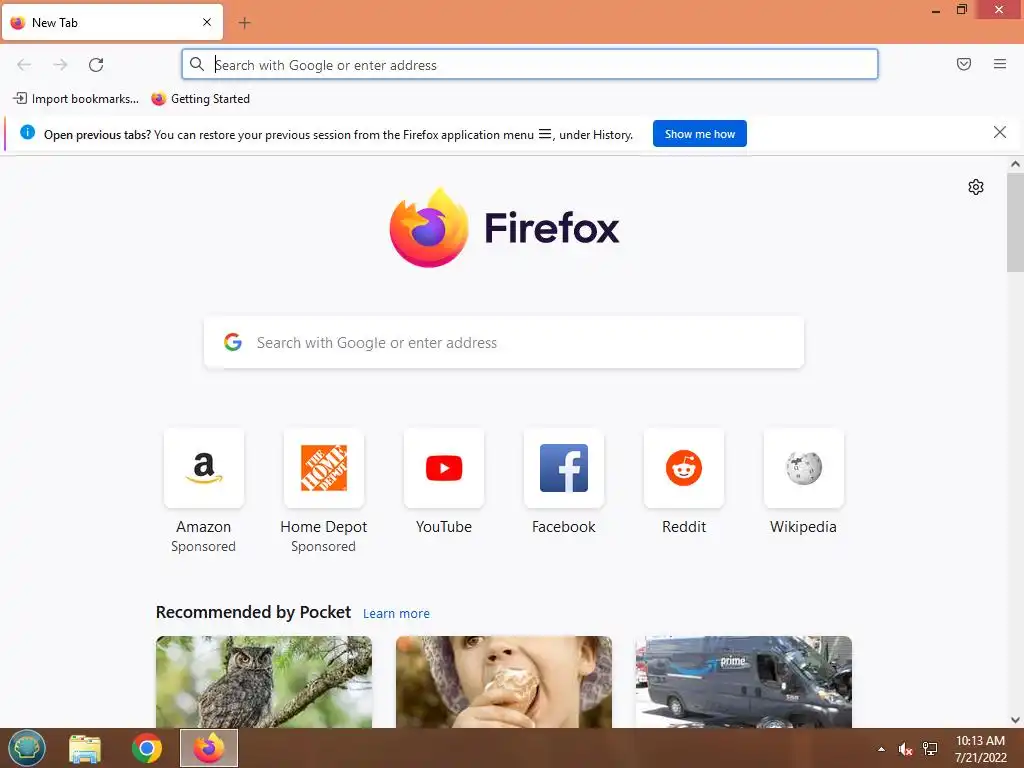Image resolution: width=1024 pixels, height=768 pixels.
Task: Open the ice cream child story thumbnail
Action: coord(504,682)
